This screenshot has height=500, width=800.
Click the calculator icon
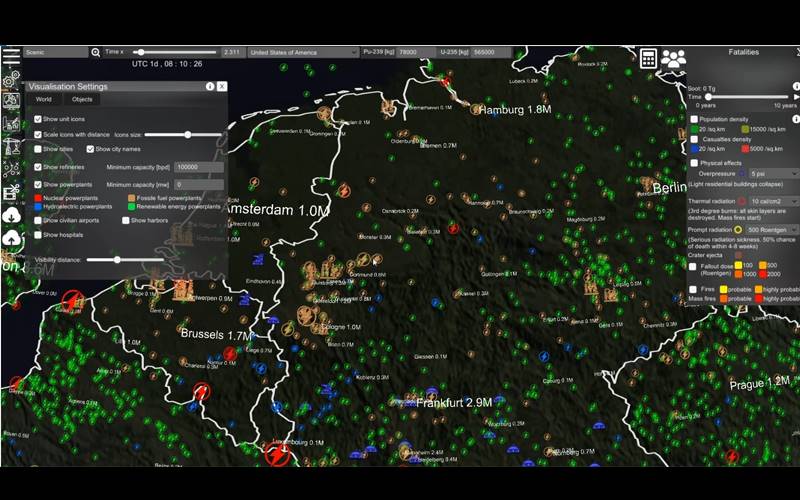pyautogui.click(x=648, y=58)
